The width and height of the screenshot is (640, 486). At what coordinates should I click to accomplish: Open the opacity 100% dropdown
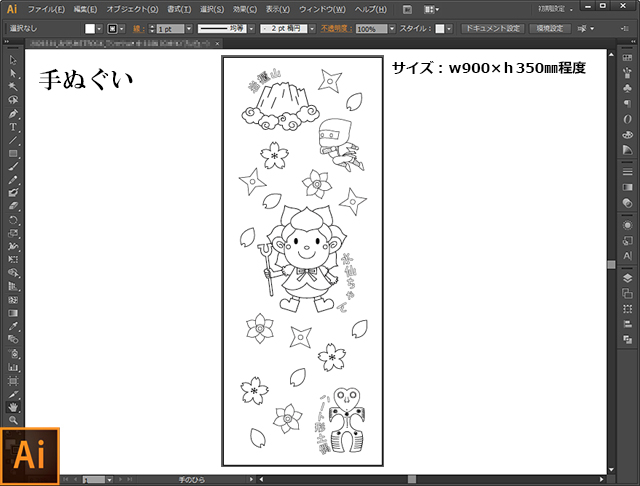[x=392, y=29]
